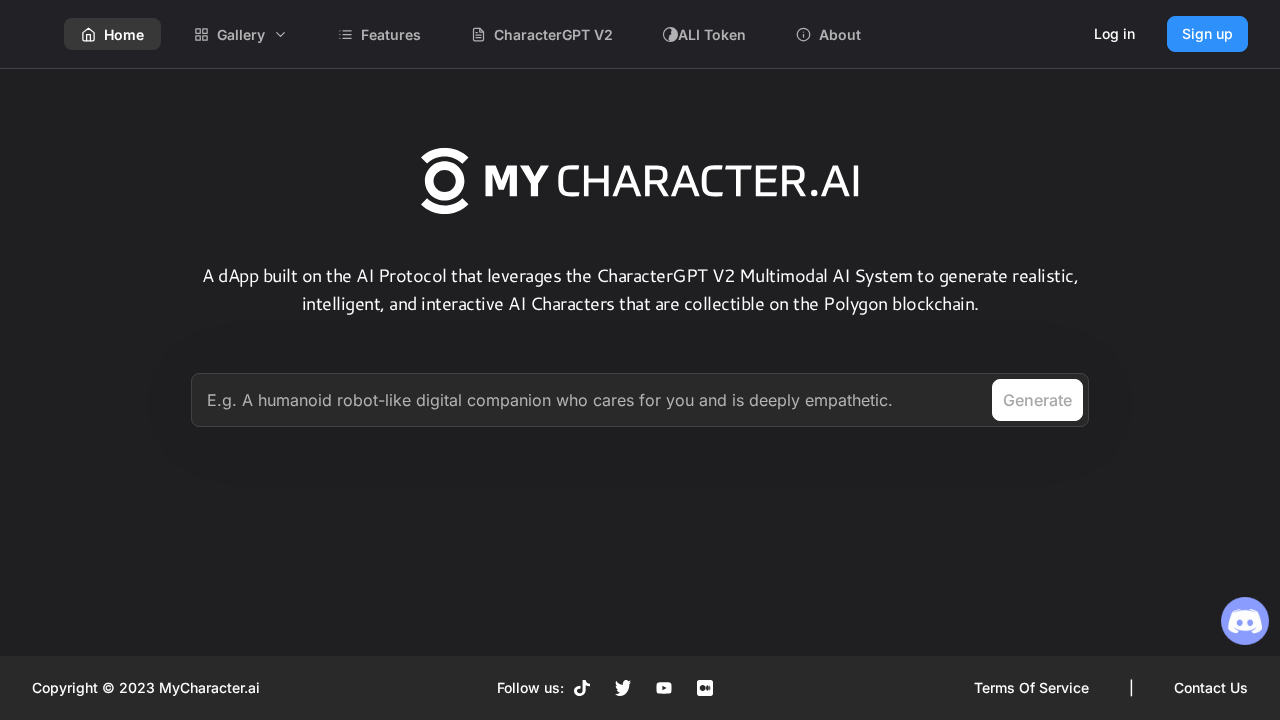
Task: Focus the character description input field
Action: click(590, 400)
